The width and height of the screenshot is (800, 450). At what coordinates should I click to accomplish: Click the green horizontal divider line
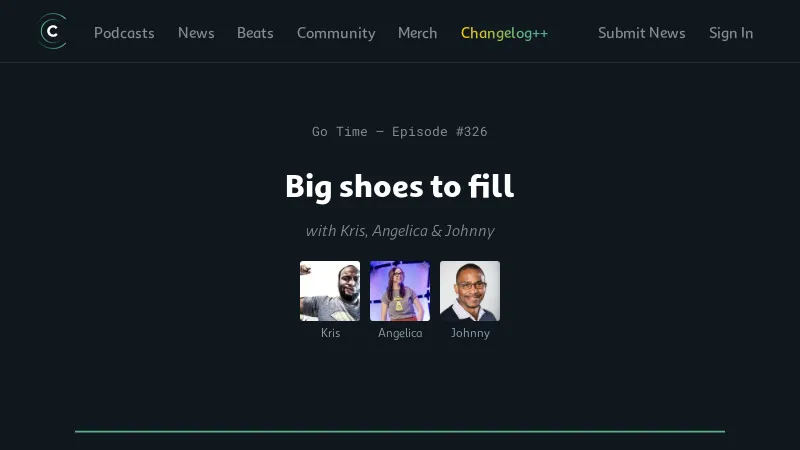tap(400, 431)
